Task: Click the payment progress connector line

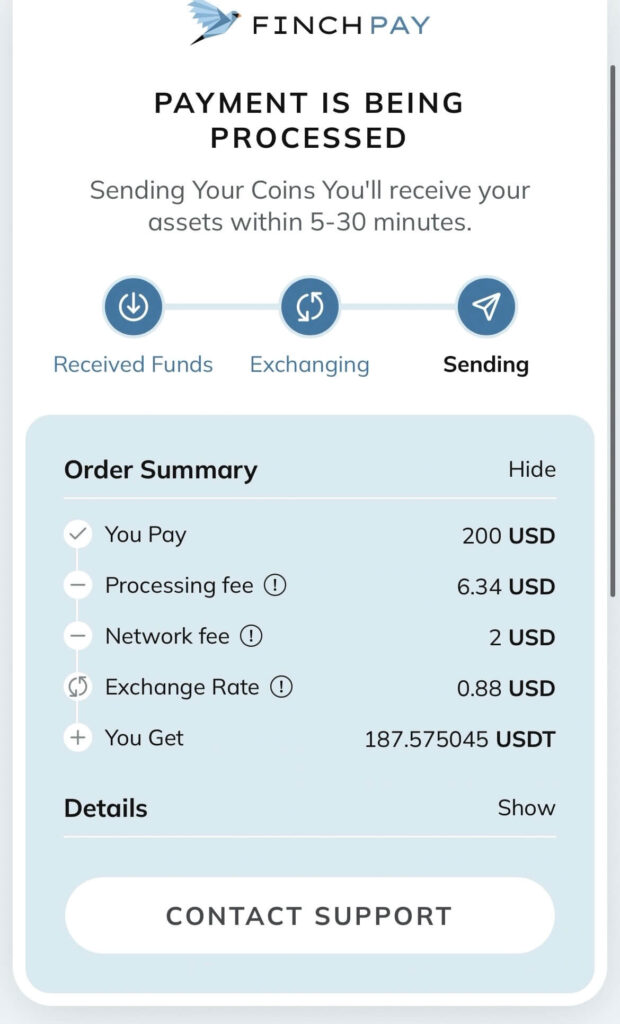Action: [x=220, y=306]
